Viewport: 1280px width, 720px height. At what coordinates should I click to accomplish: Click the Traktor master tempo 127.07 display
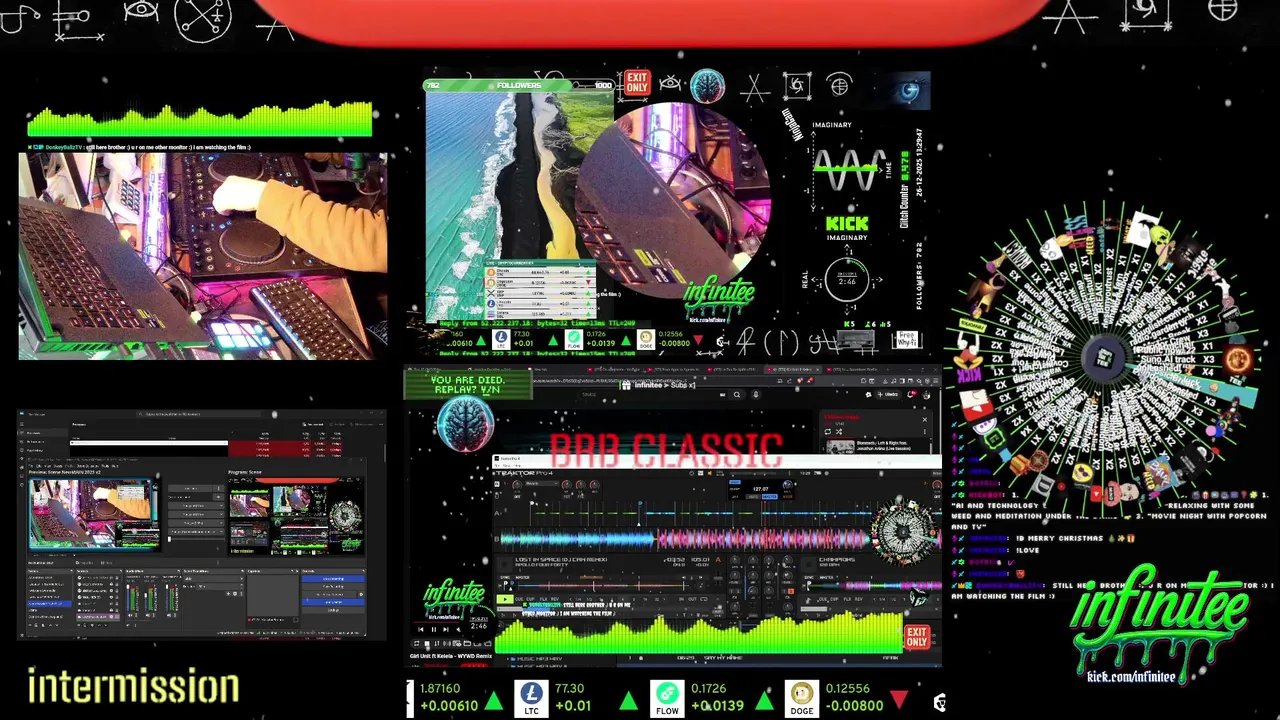click(760, 489)
